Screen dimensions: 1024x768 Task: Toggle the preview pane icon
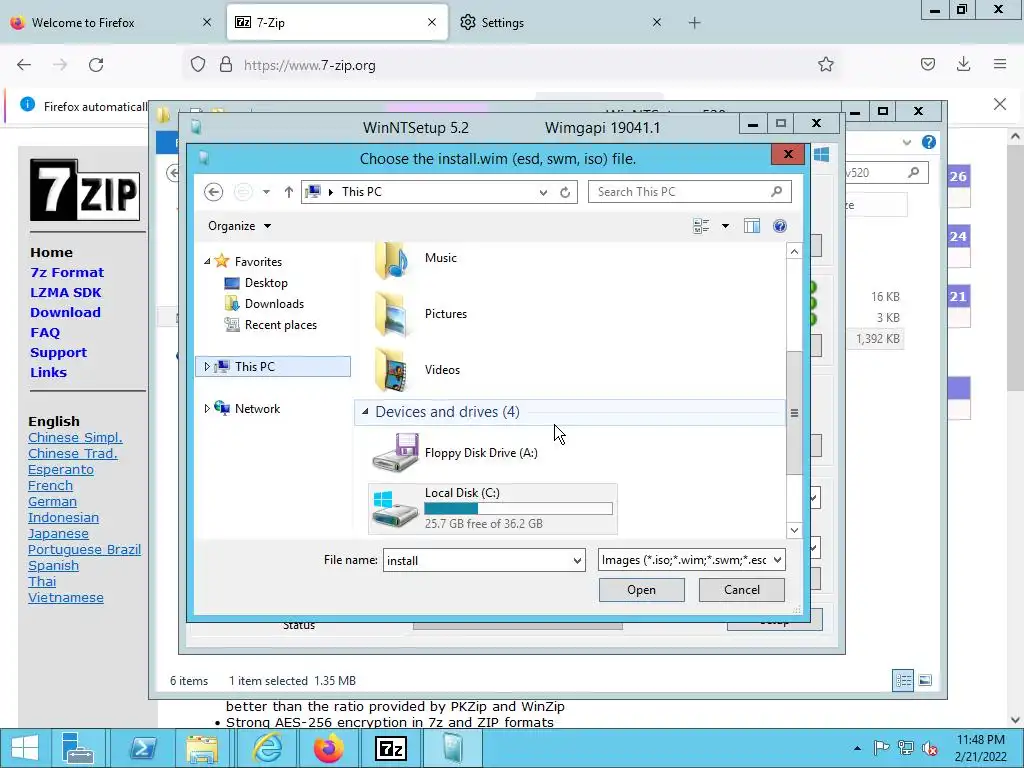pyautogui.click(x=752, y=226)
